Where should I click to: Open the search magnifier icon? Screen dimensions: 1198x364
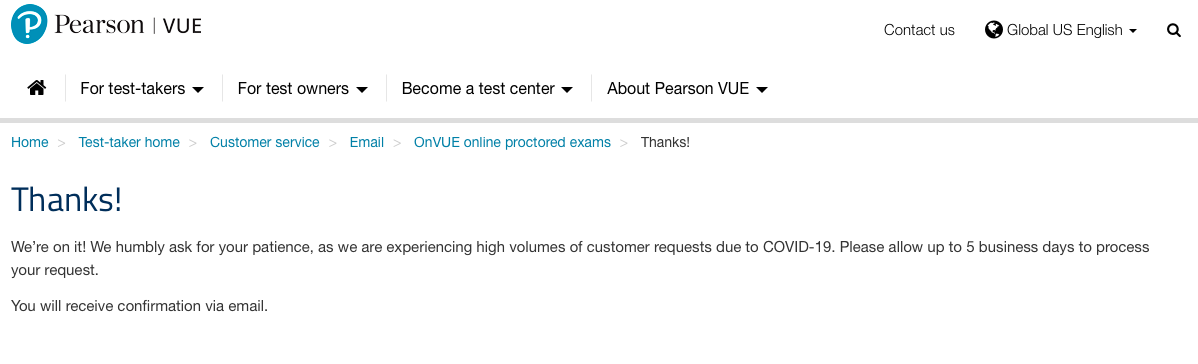1174,31
